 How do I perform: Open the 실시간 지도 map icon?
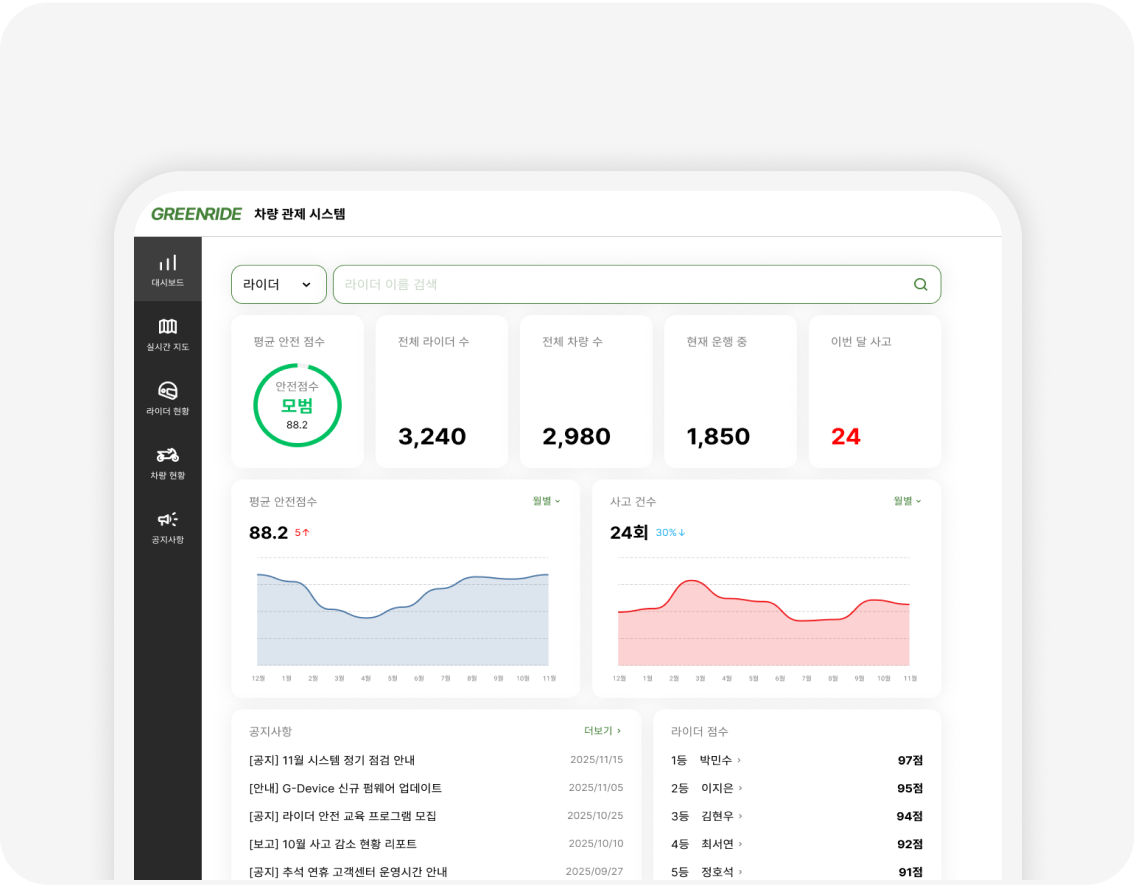tap(168, 327)
